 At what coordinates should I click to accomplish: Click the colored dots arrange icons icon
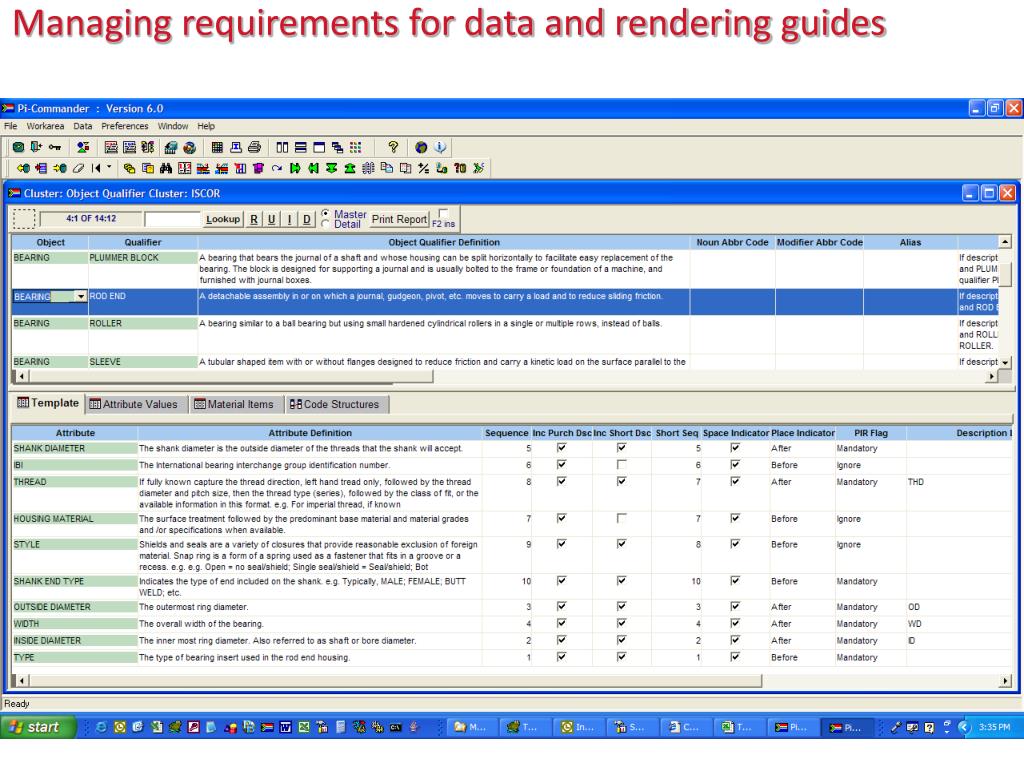355,148
